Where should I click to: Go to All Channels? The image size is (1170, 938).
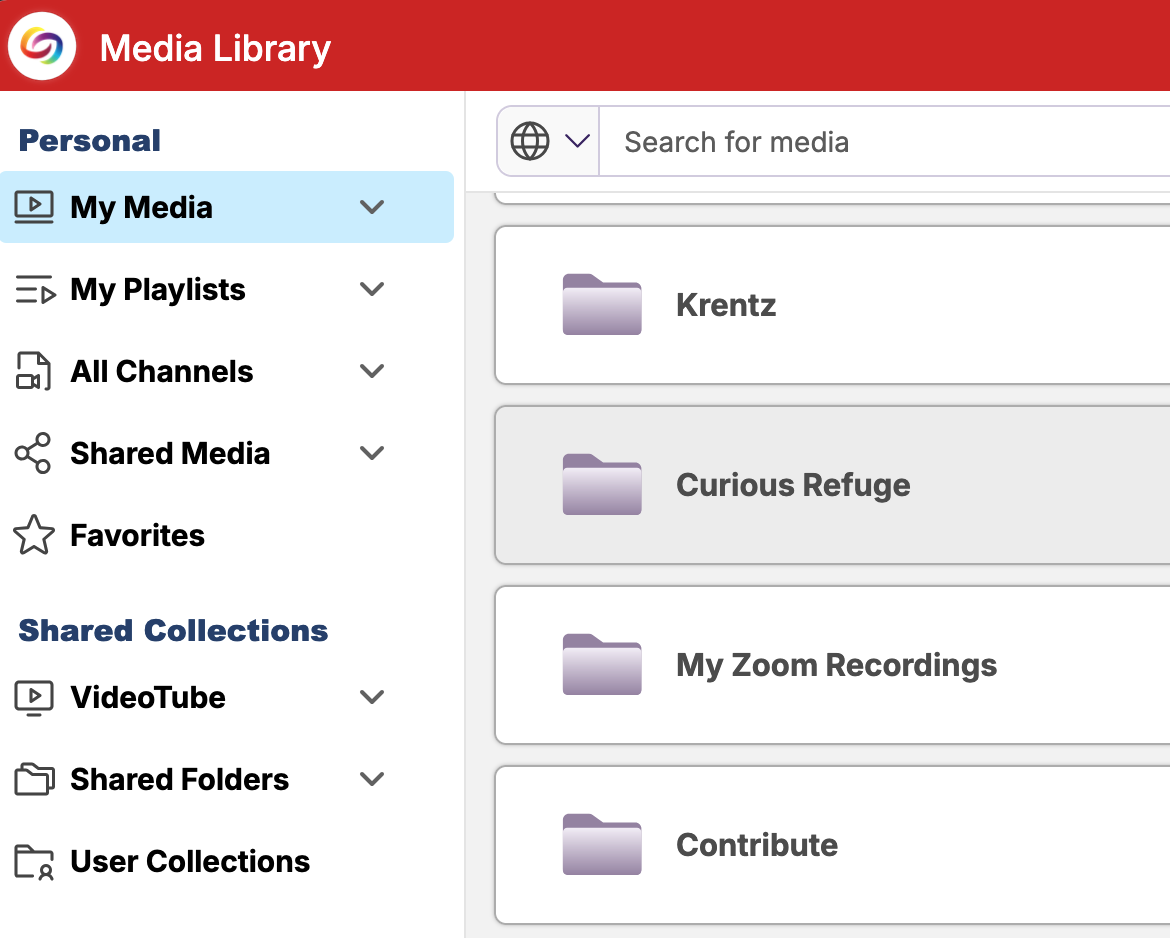162,371
